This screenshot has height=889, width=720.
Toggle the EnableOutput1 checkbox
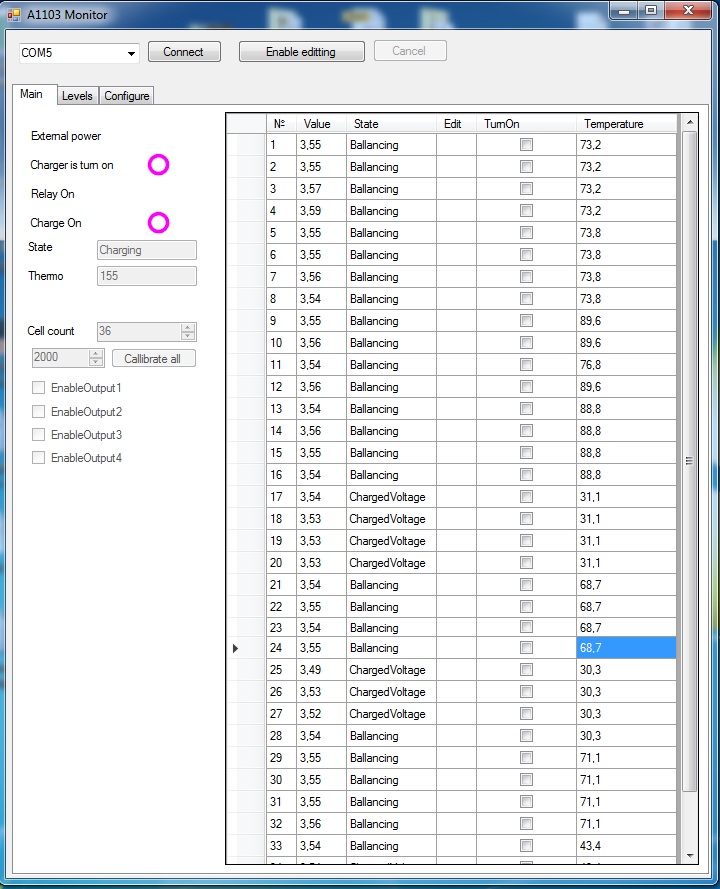click(39, 387)
